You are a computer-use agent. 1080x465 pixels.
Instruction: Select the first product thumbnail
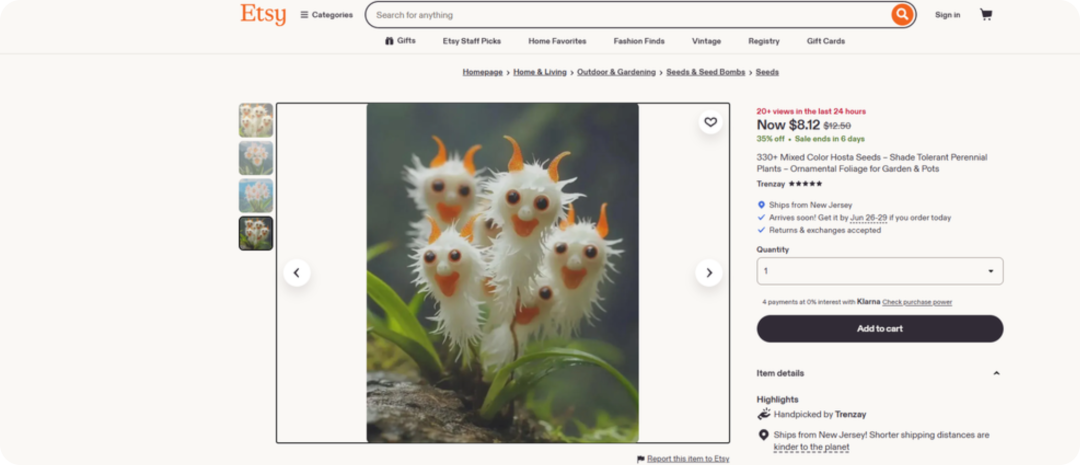point(256,121)
